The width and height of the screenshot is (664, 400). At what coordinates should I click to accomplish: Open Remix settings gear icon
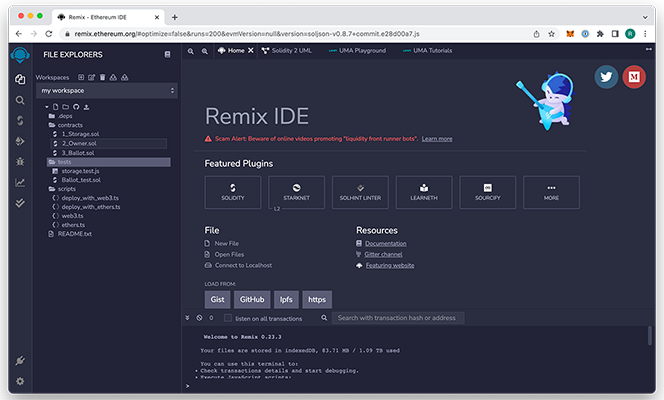point(20,381)
